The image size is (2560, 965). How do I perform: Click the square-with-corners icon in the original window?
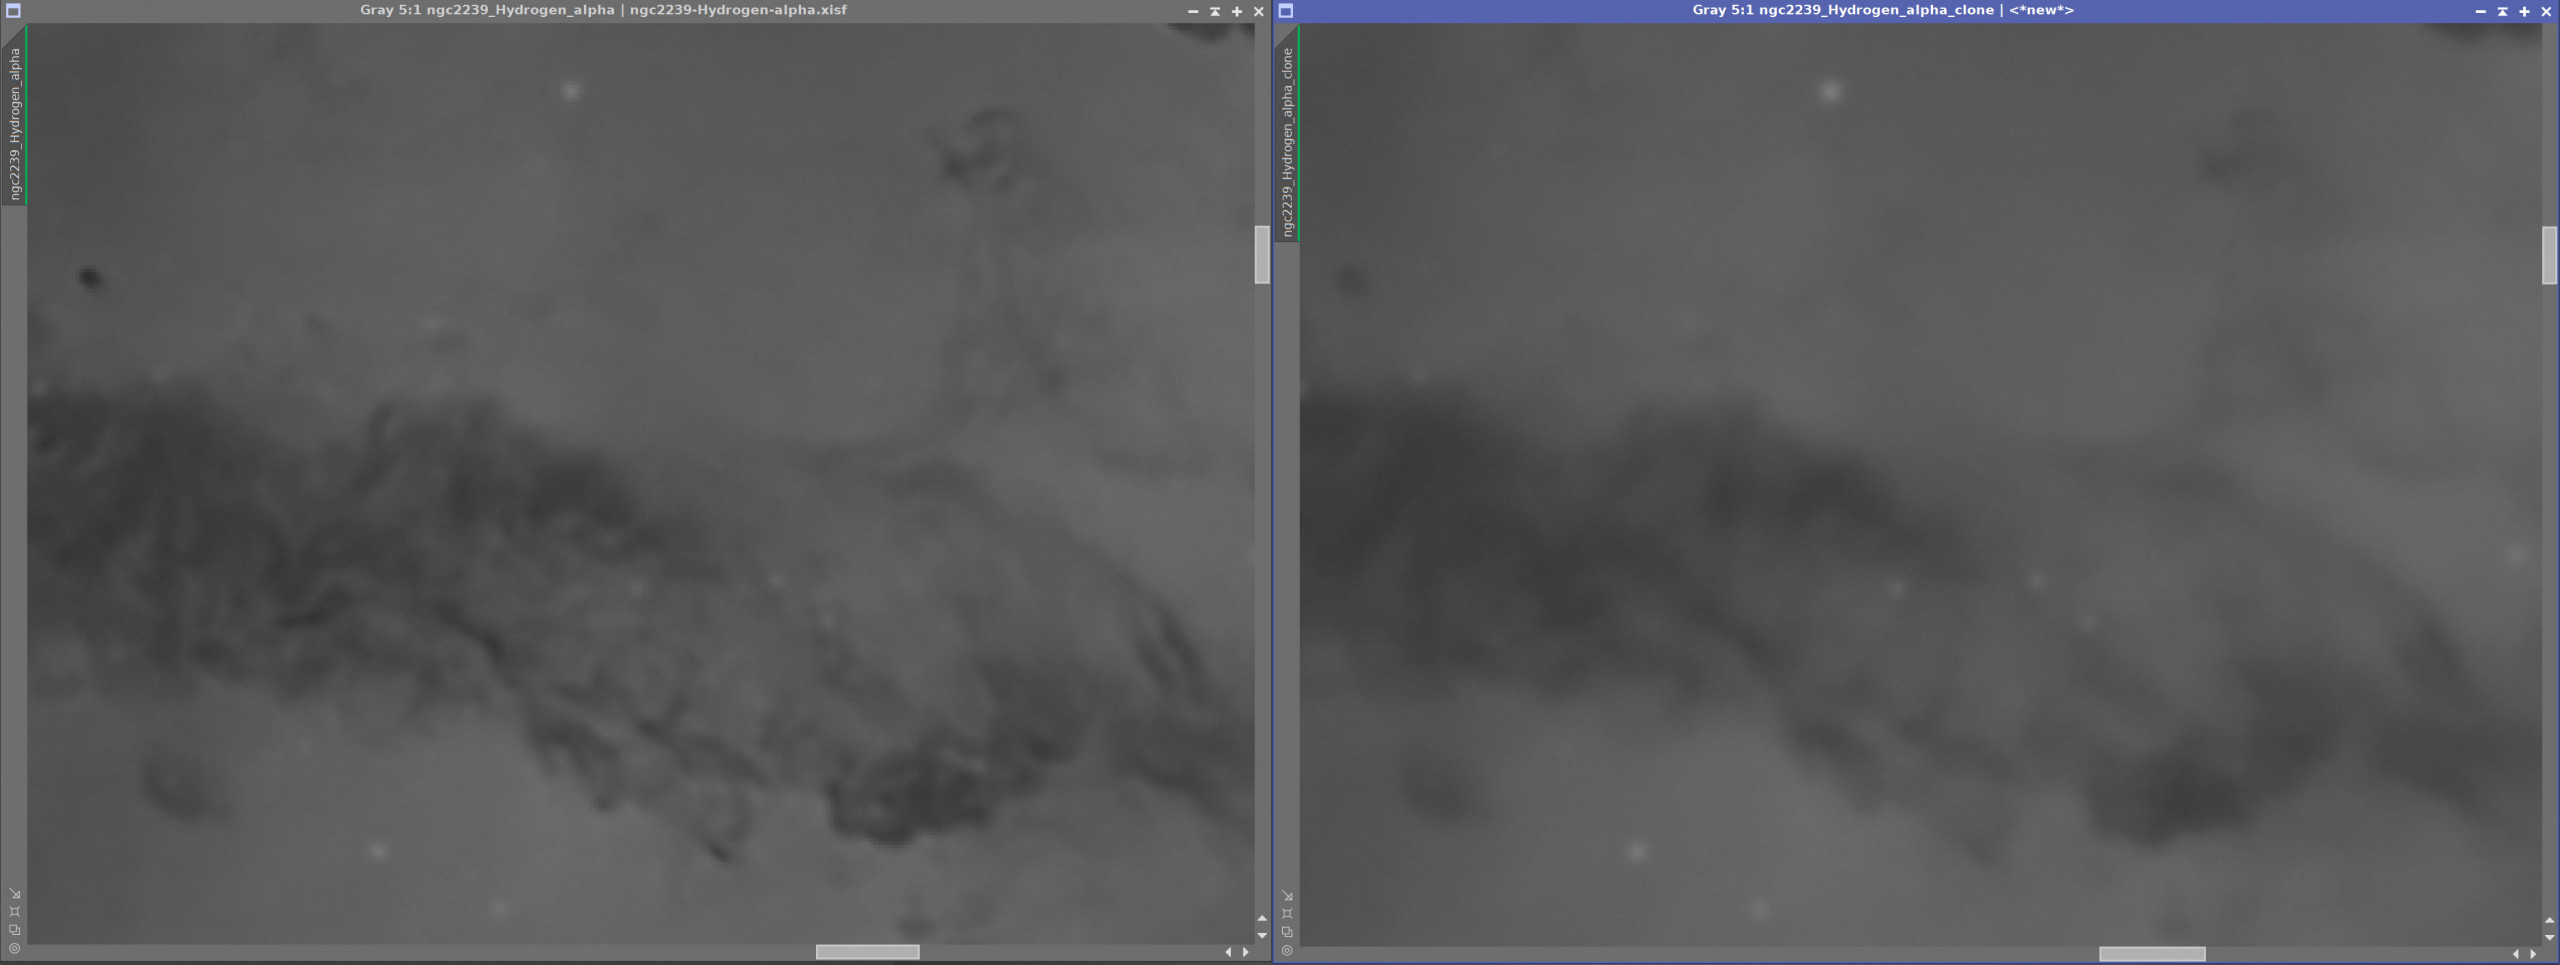click(14, 911)
